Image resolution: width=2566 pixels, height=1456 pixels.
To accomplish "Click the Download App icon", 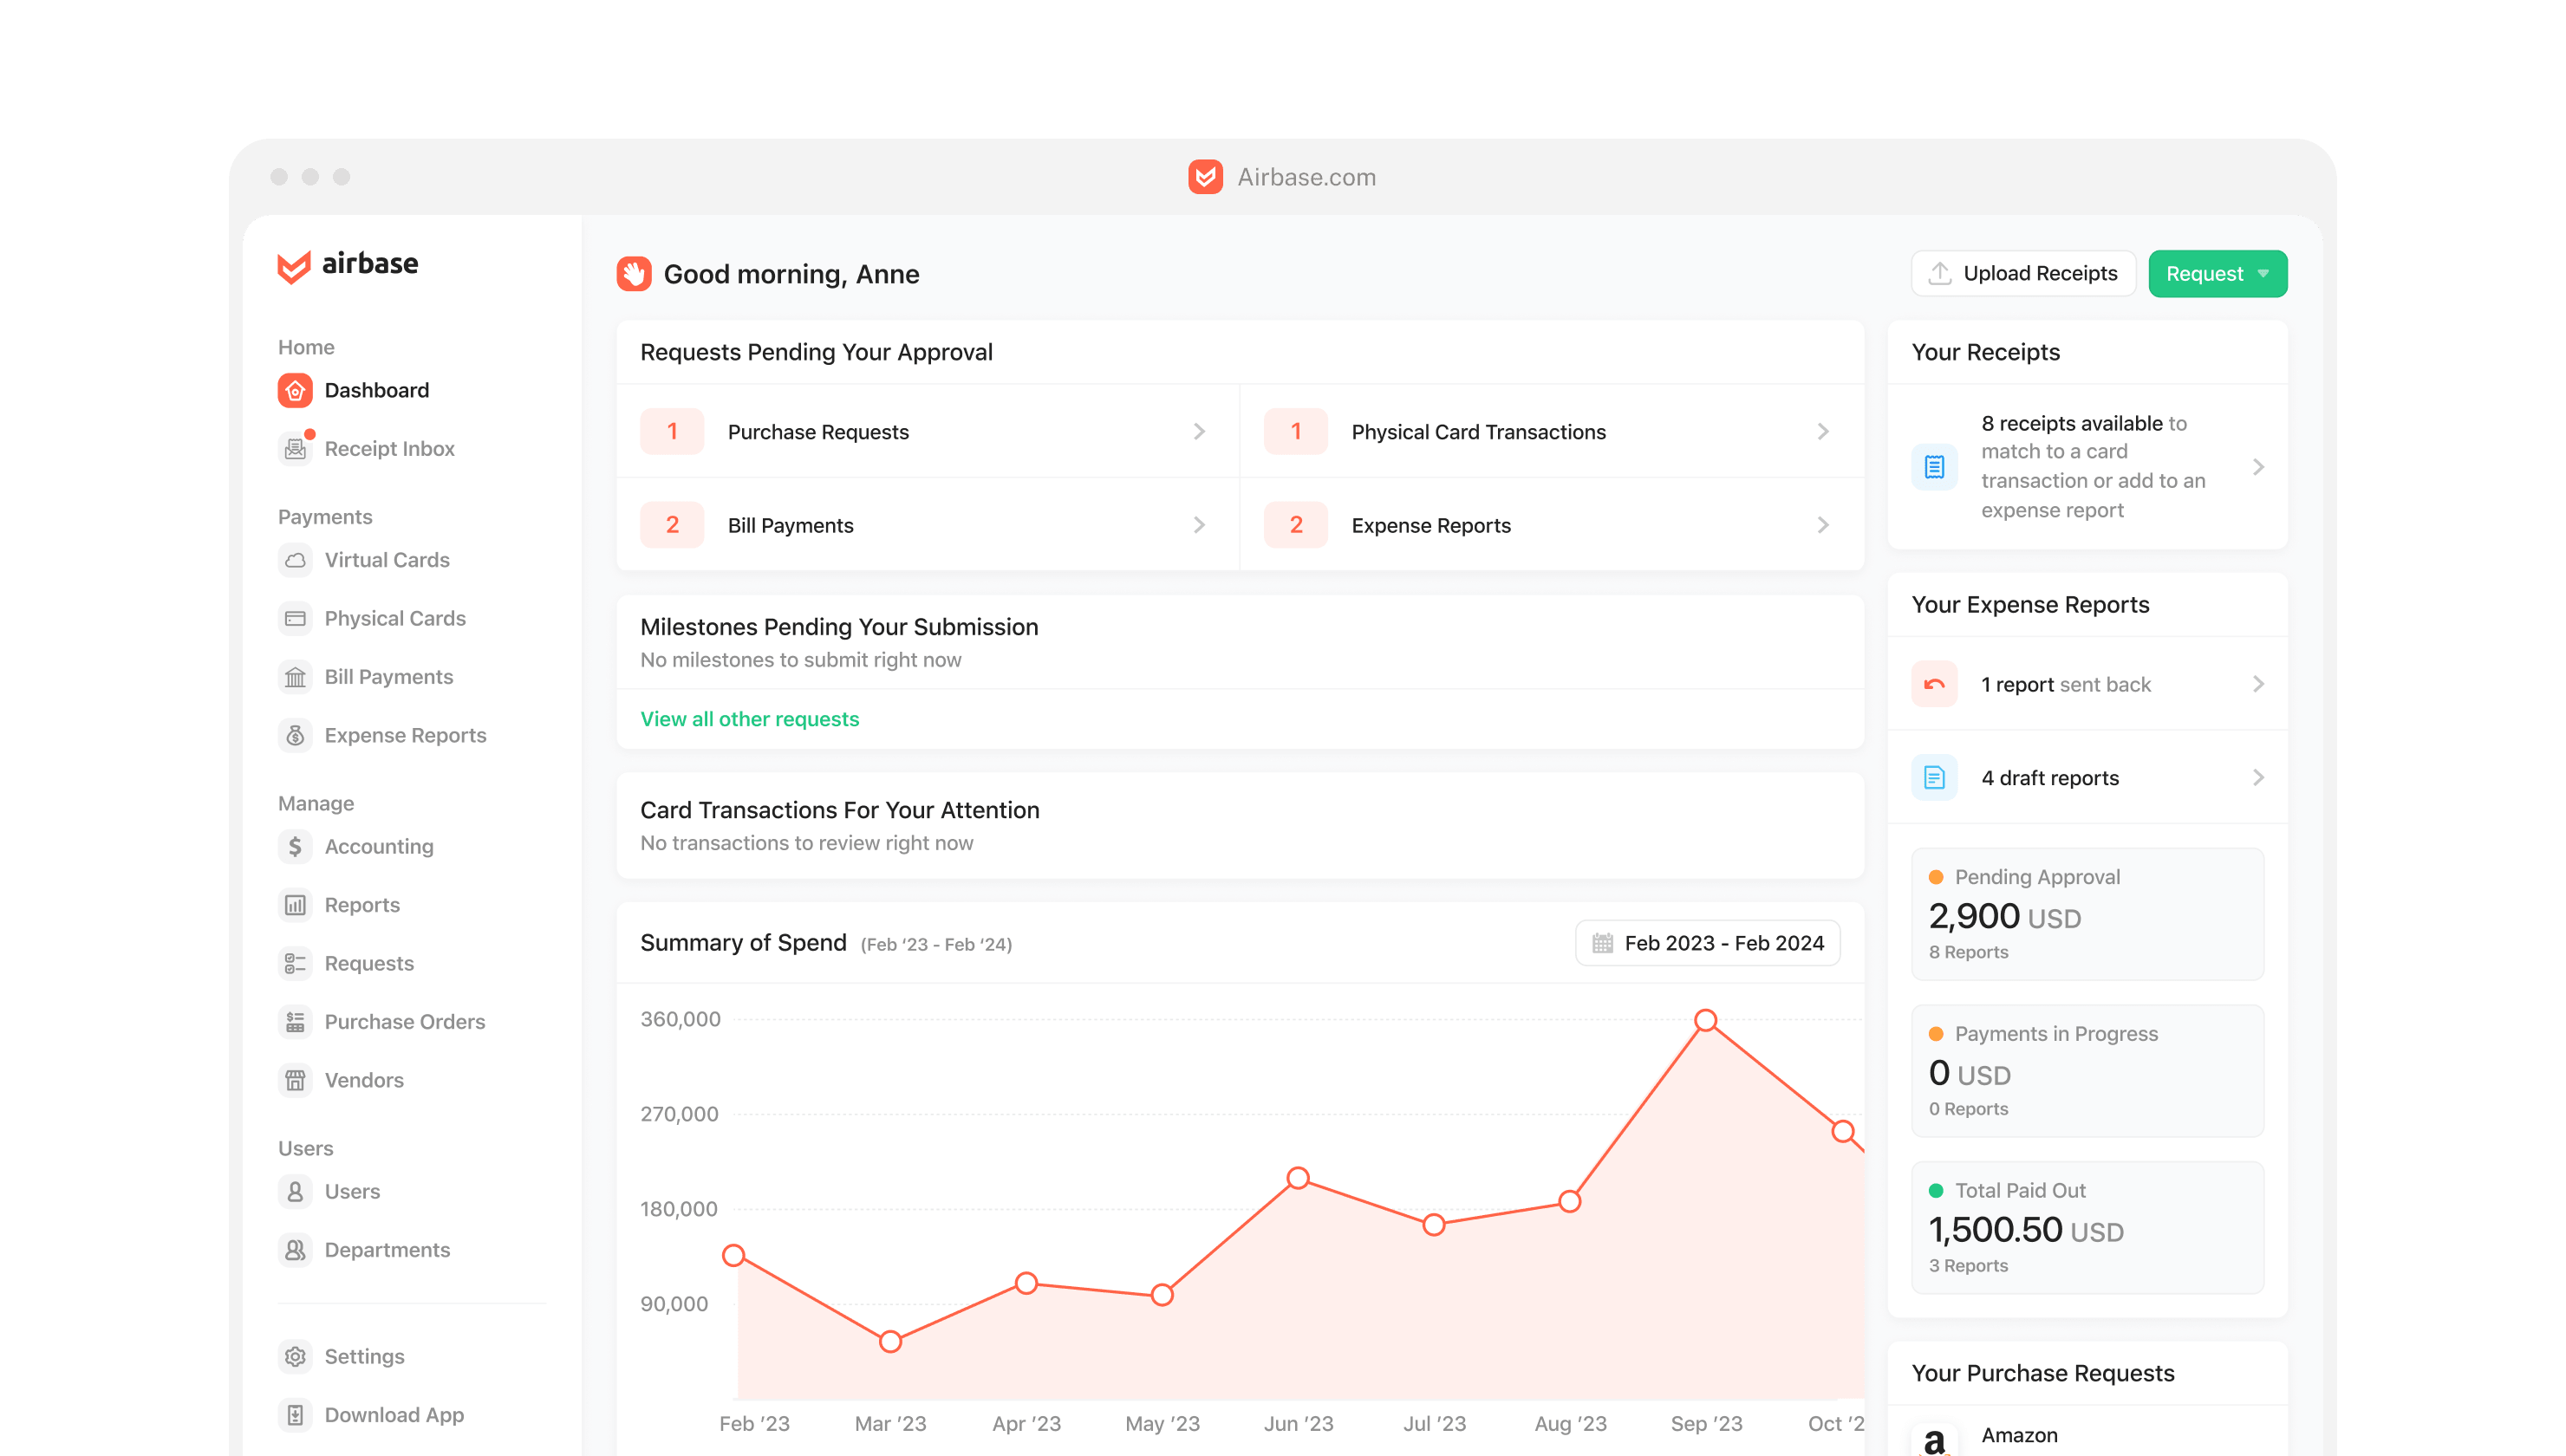I will pyautogui.click(x=295, y=1414).
